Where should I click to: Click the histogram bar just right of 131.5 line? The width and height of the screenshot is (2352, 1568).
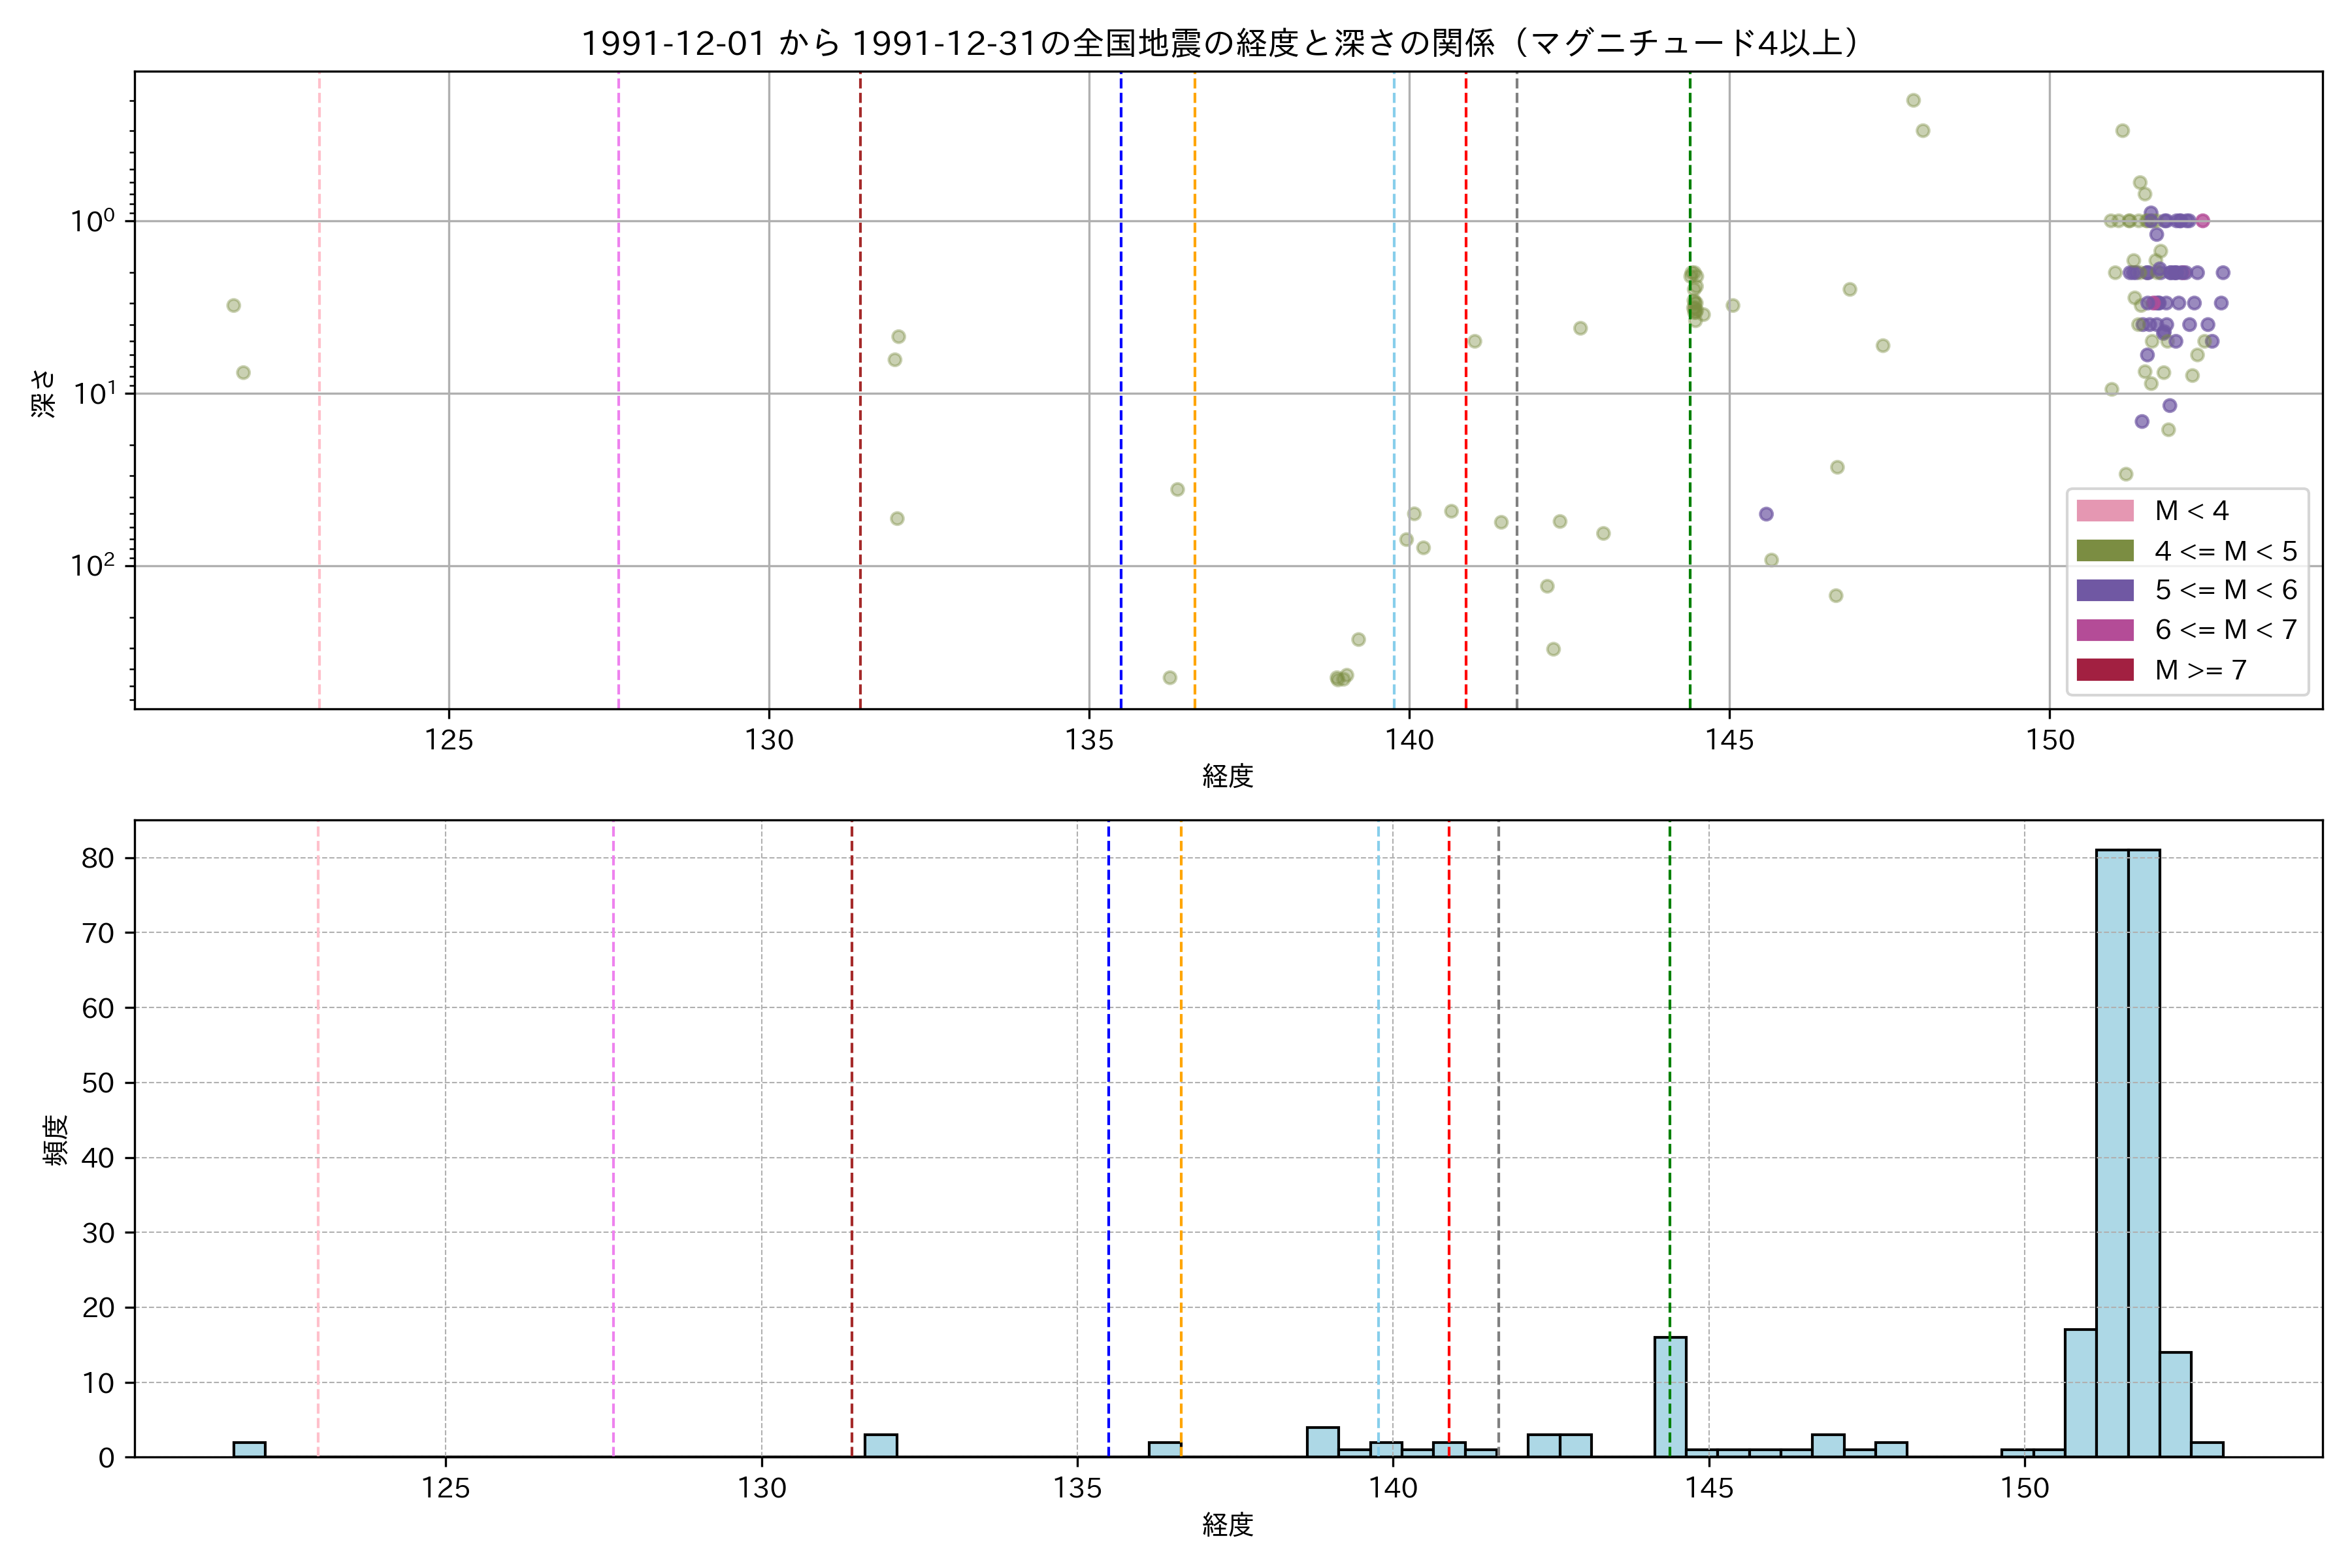(x=880, y=1446)
